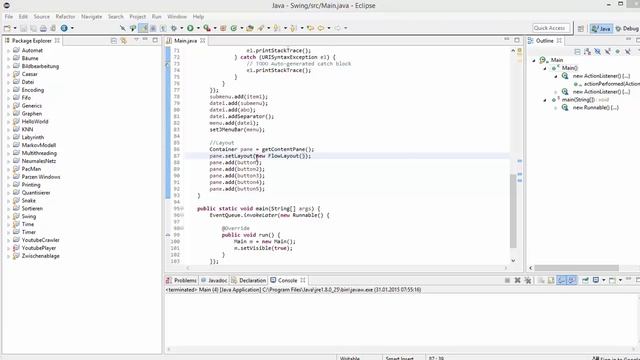The height and width of the screenshot is (360, 640).
Task: Click Display Selected Console monitor icon
Action: (596, 280)
